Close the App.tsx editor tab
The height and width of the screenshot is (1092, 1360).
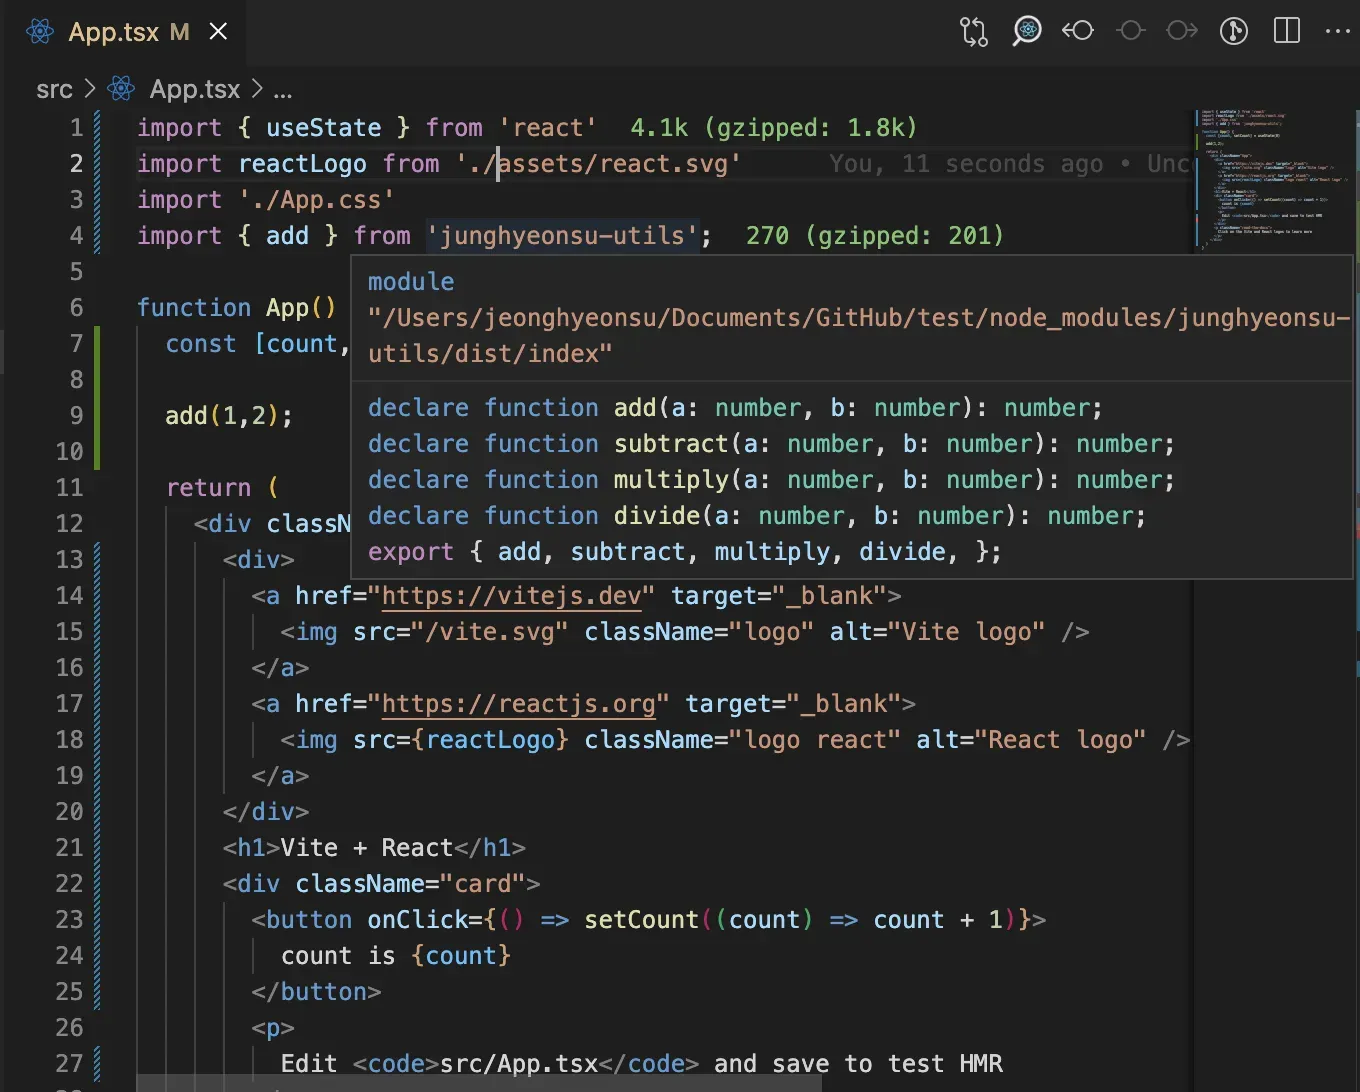pos(218,32)
